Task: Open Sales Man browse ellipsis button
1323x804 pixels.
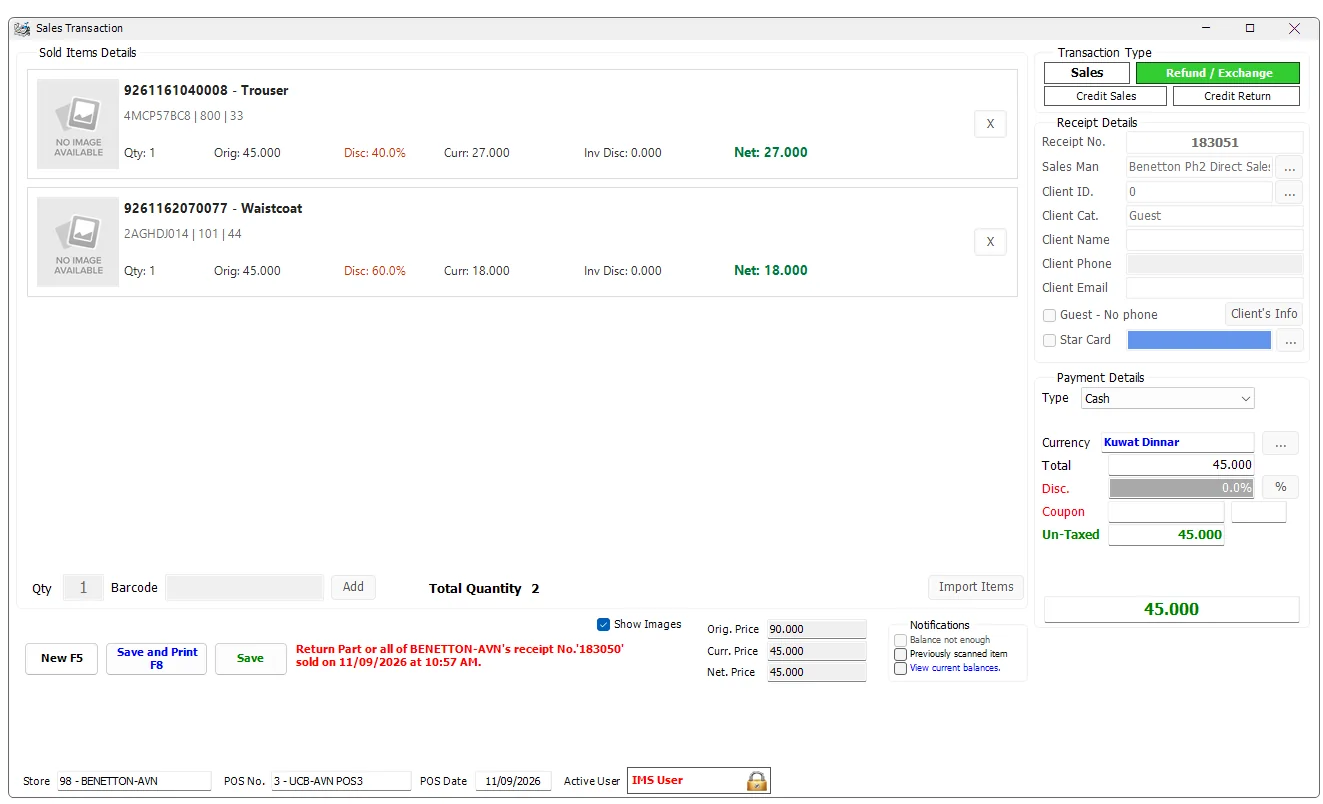Action: tap(1289, 167)
